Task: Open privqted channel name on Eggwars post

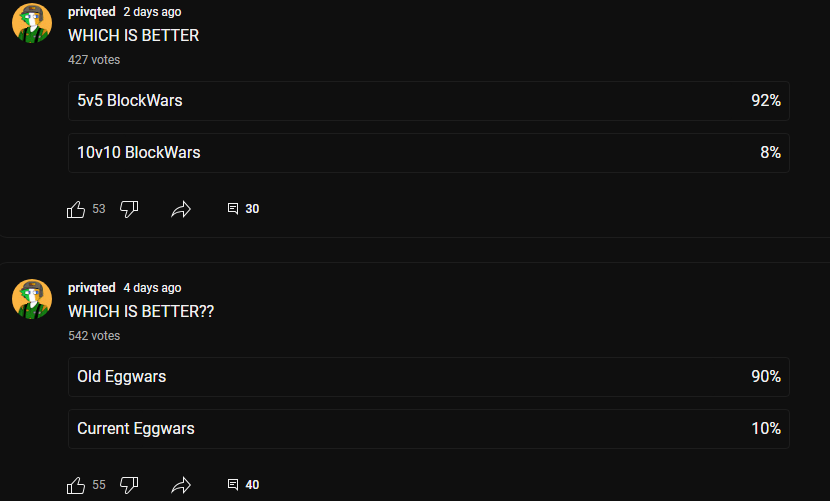Action: pyautogui.click(x=92, y=288)
